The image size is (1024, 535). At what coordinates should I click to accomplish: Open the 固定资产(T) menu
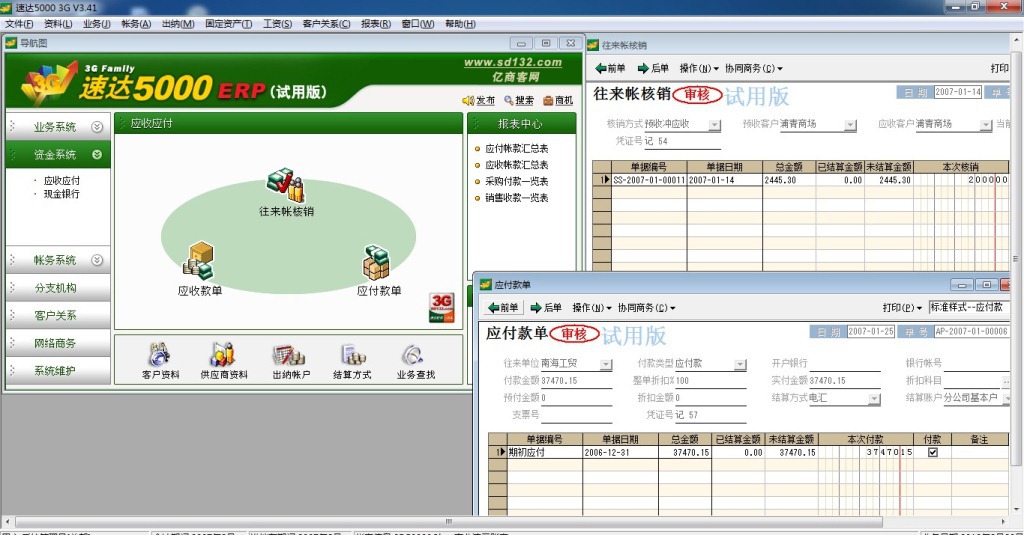pyautogui.click(x=229, y=24)
